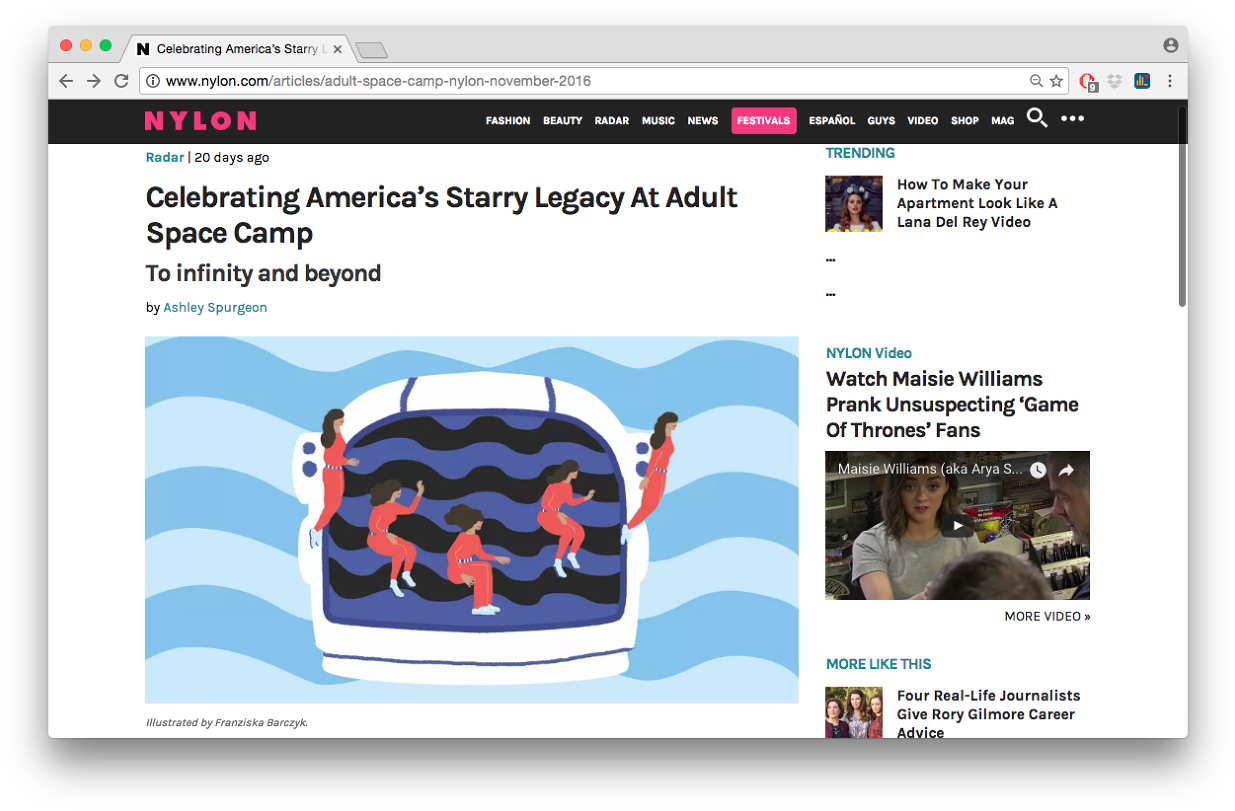Reload the page with refresh icon

pos(121,81)
